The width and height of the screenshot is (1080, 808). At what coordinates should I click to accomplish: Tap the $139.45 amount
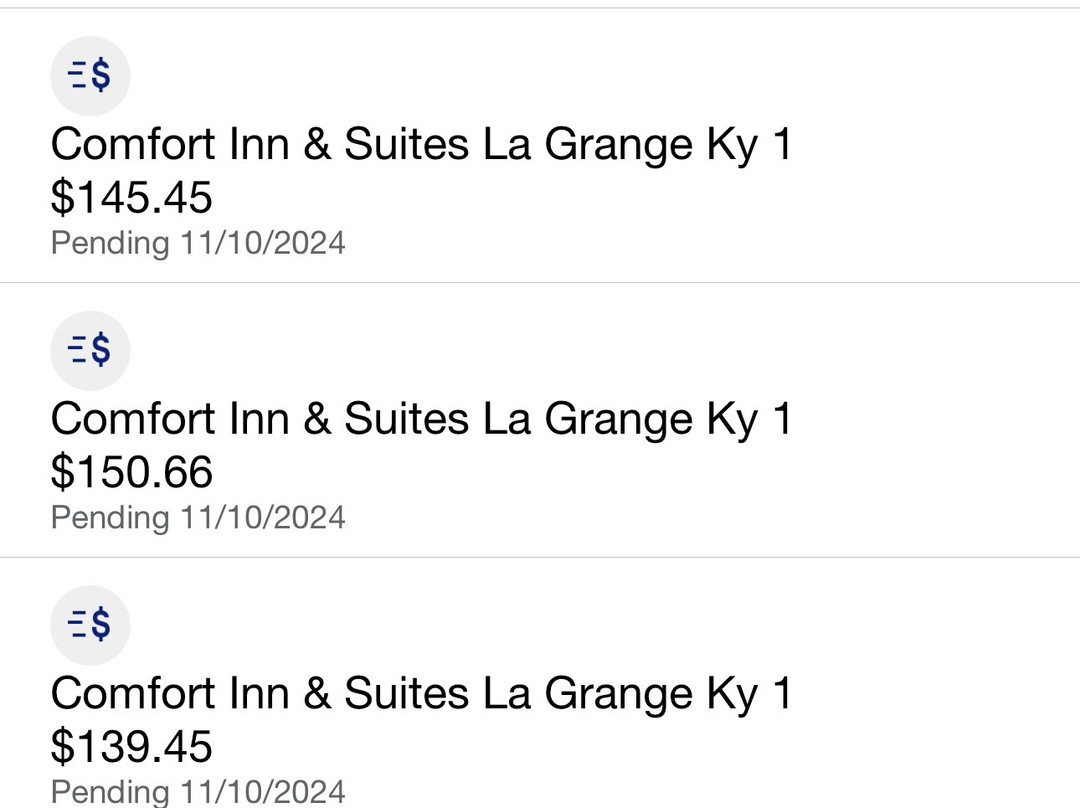click(132, 747)
